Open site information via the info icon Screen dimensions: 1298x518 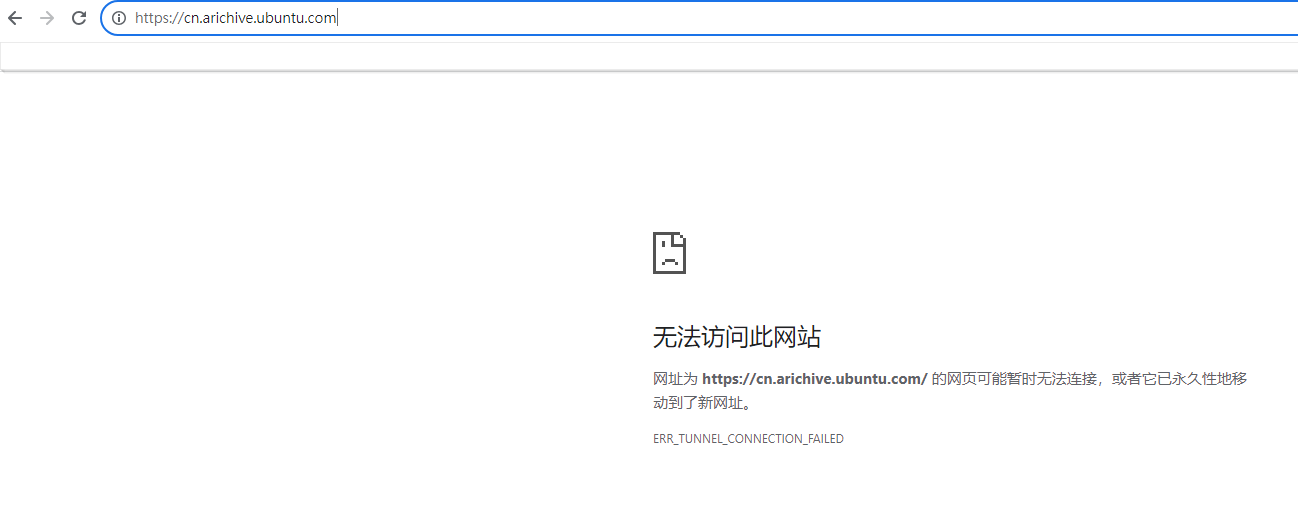click(x=119, y=18)
